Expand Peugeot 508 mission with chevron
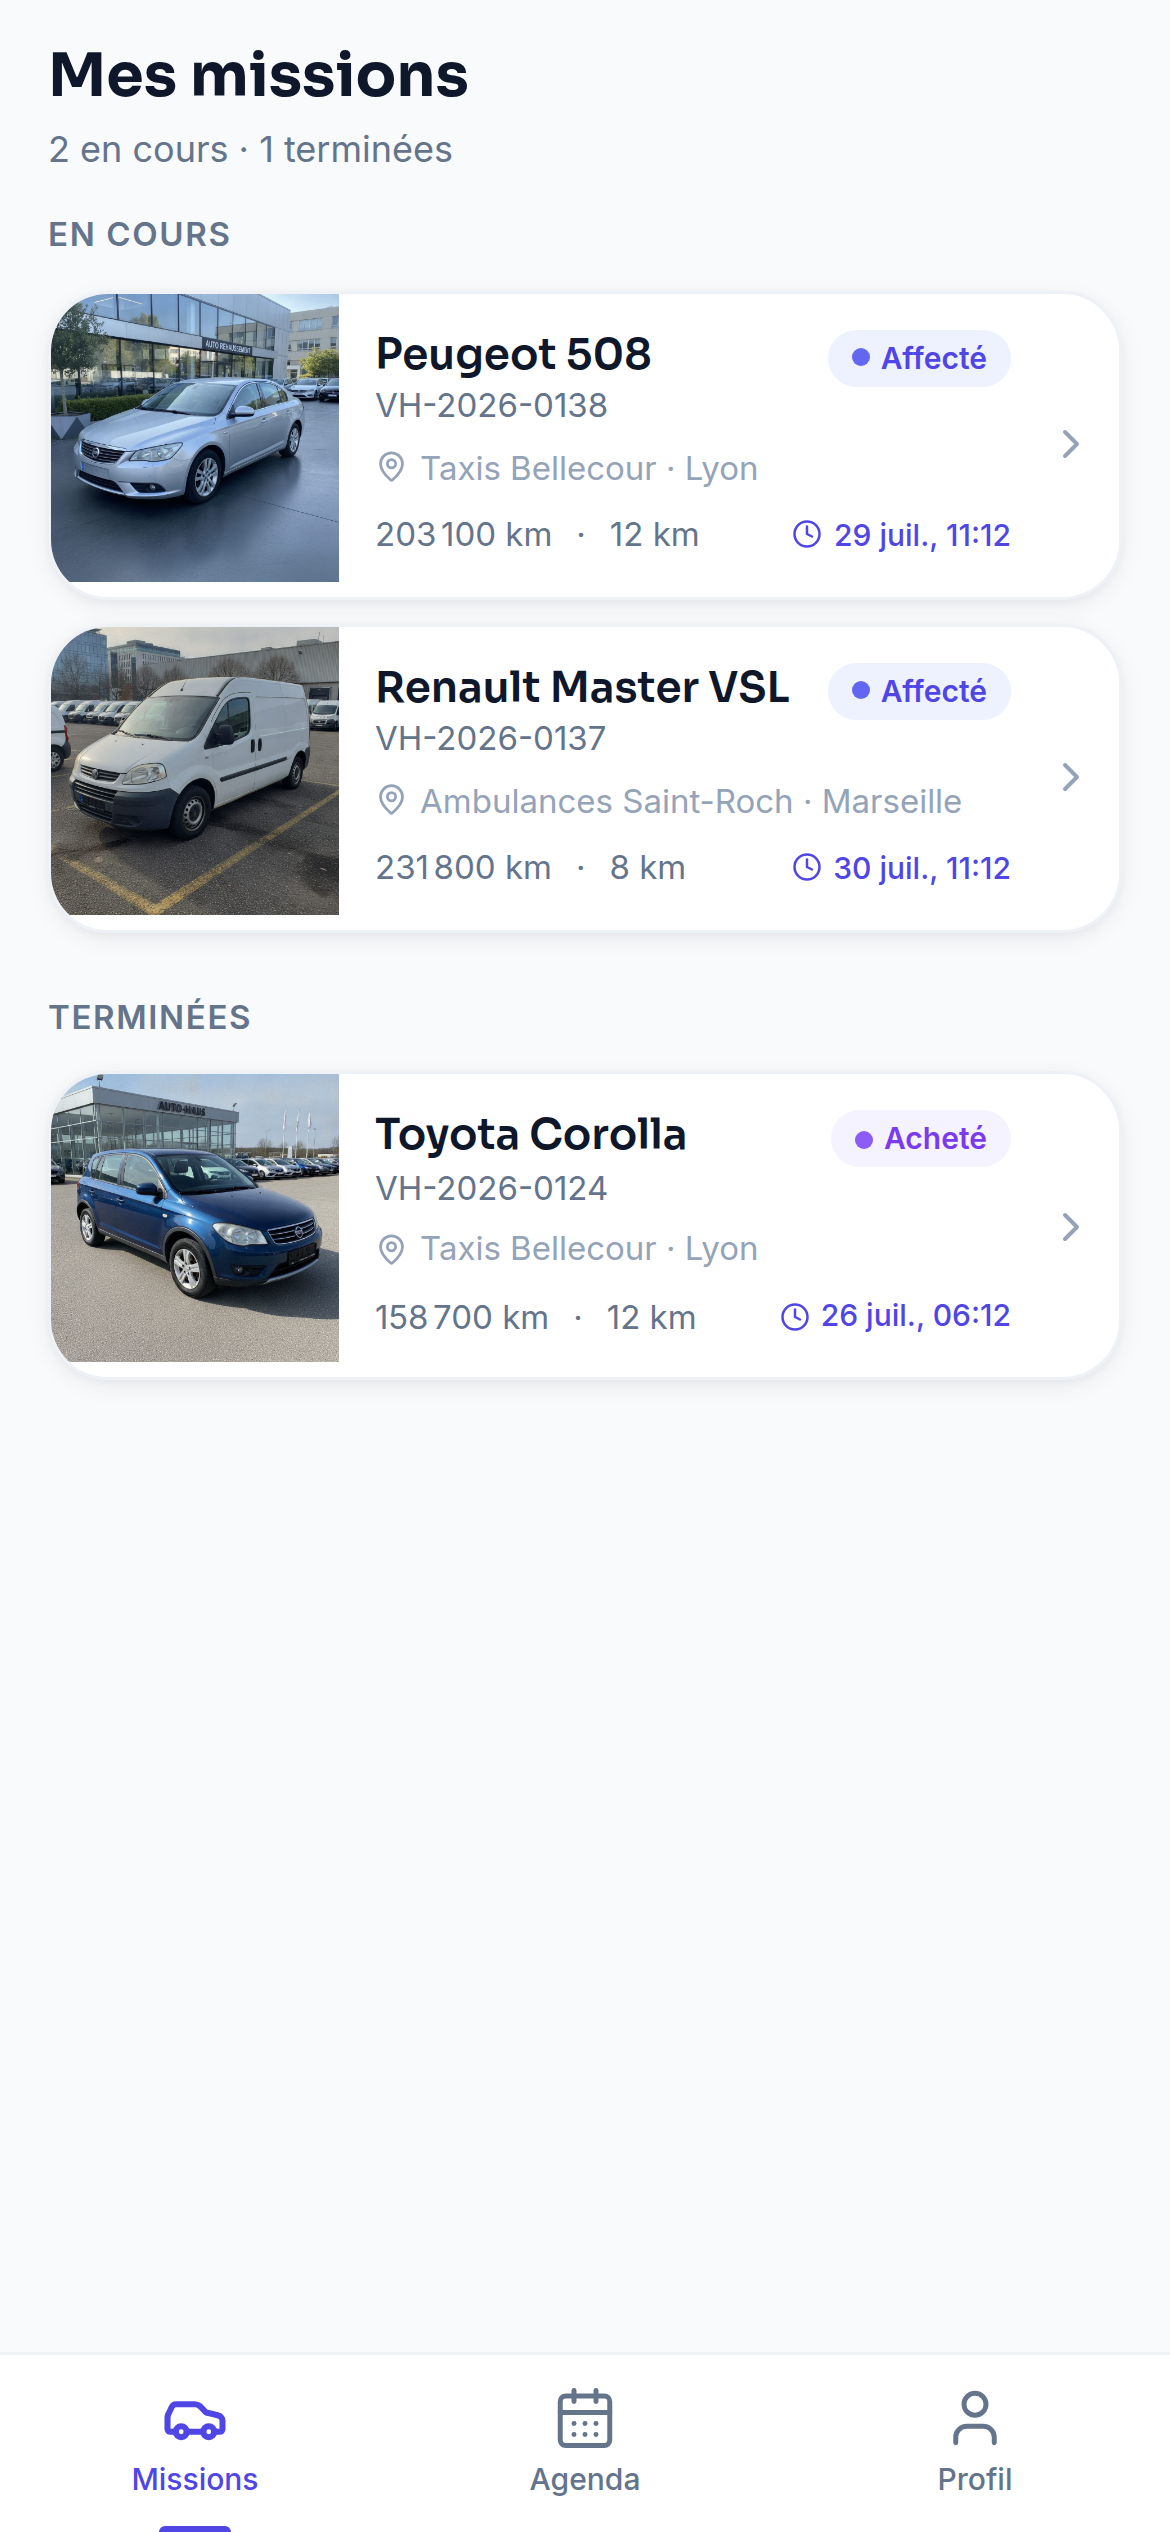1170x2532 pixels. (1070, 444)
